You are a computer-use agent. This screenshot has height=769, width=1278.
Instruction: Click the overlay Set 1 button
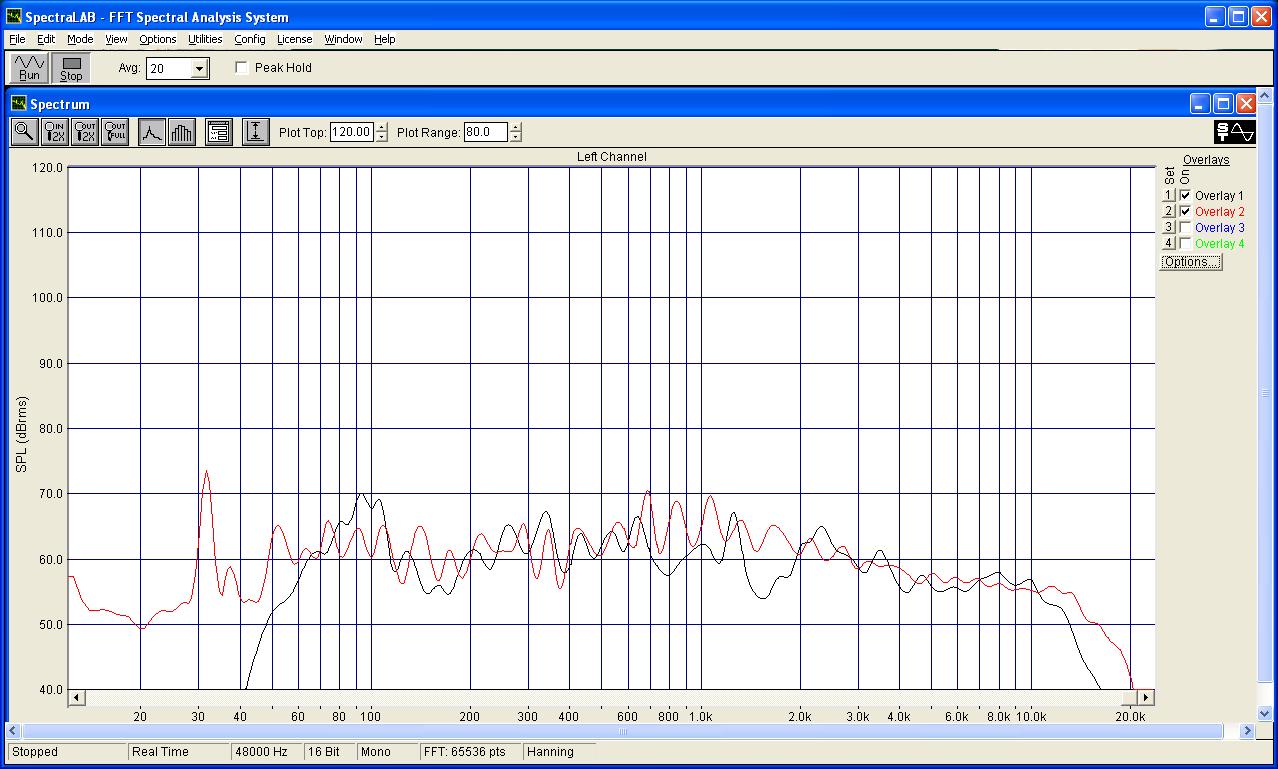(1168, 196)
